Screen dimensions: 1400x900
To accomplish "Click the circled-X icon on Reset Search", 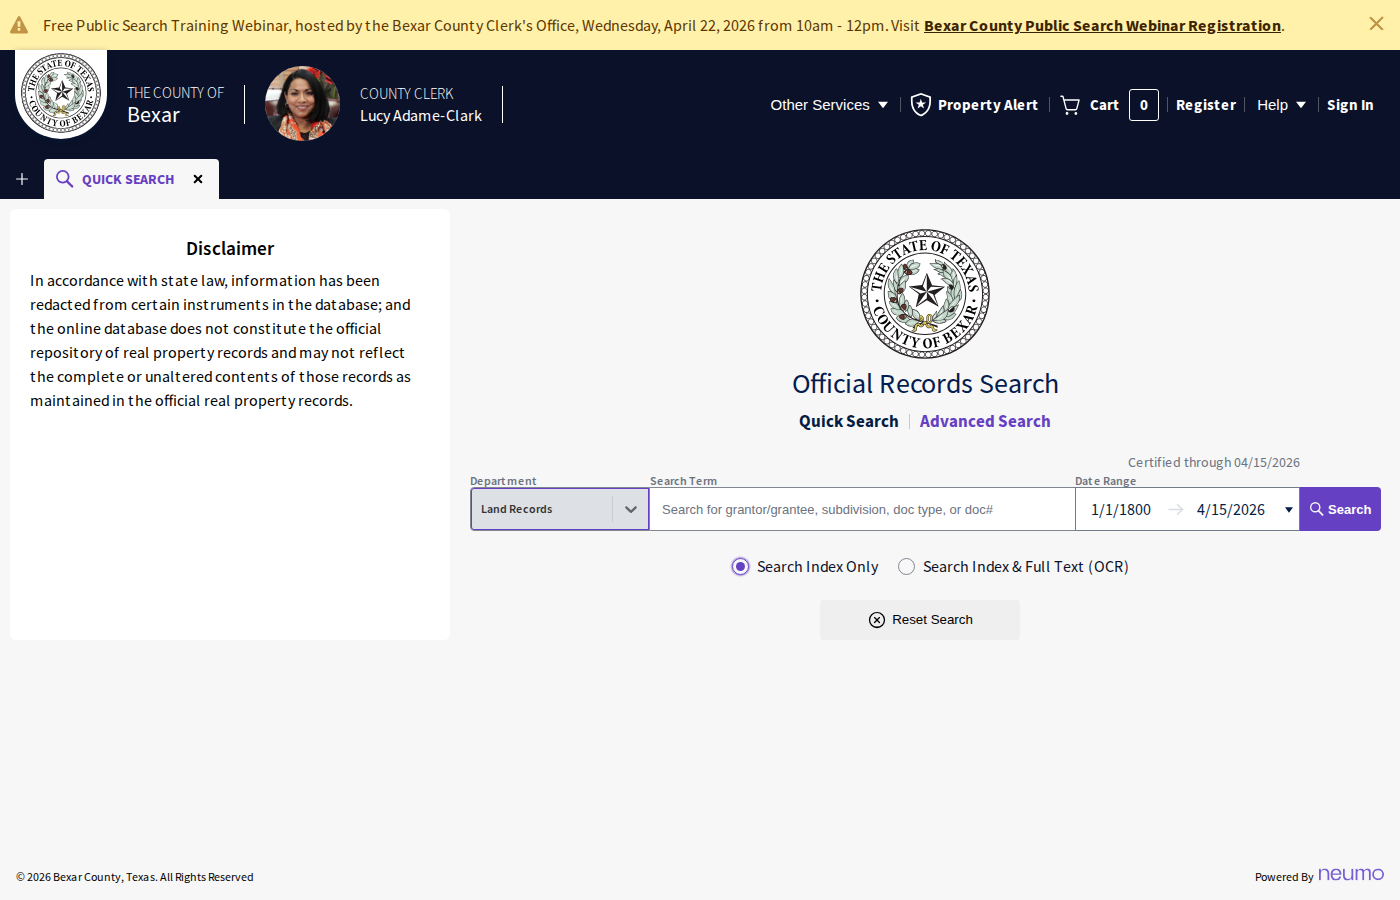I will [x=877, y=620].
